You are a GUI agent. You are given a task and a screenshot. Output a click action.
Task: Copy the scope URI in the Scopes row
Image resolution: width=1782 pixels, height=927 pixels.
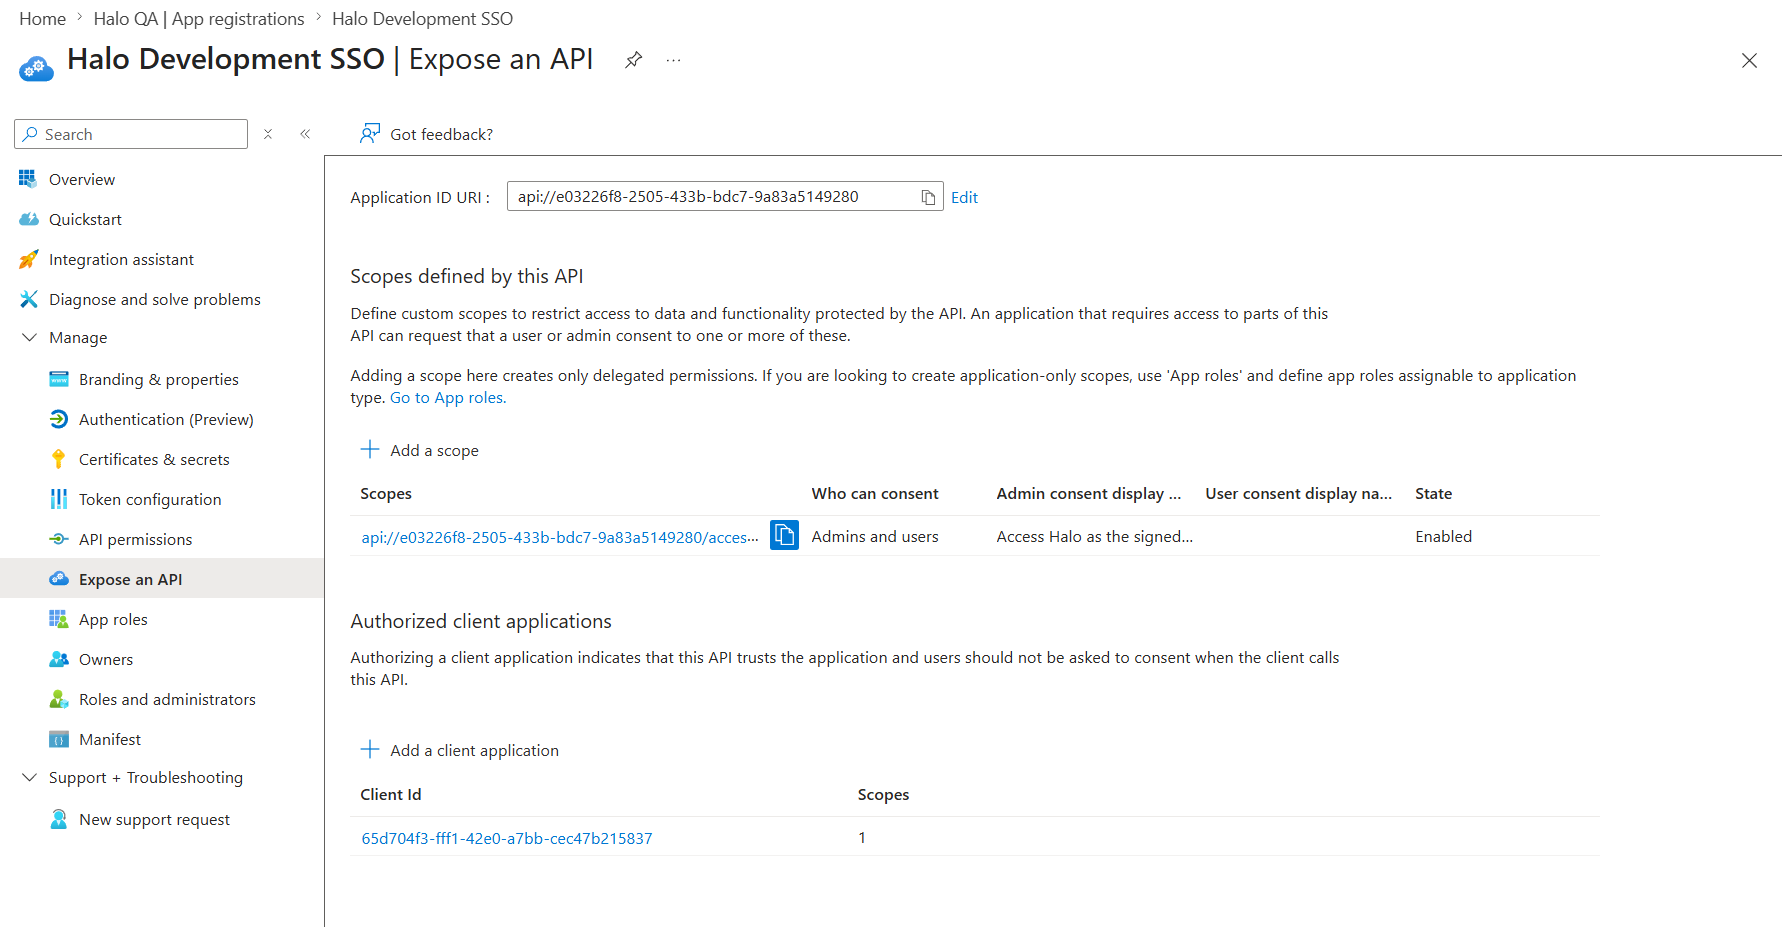click(784, 535)
